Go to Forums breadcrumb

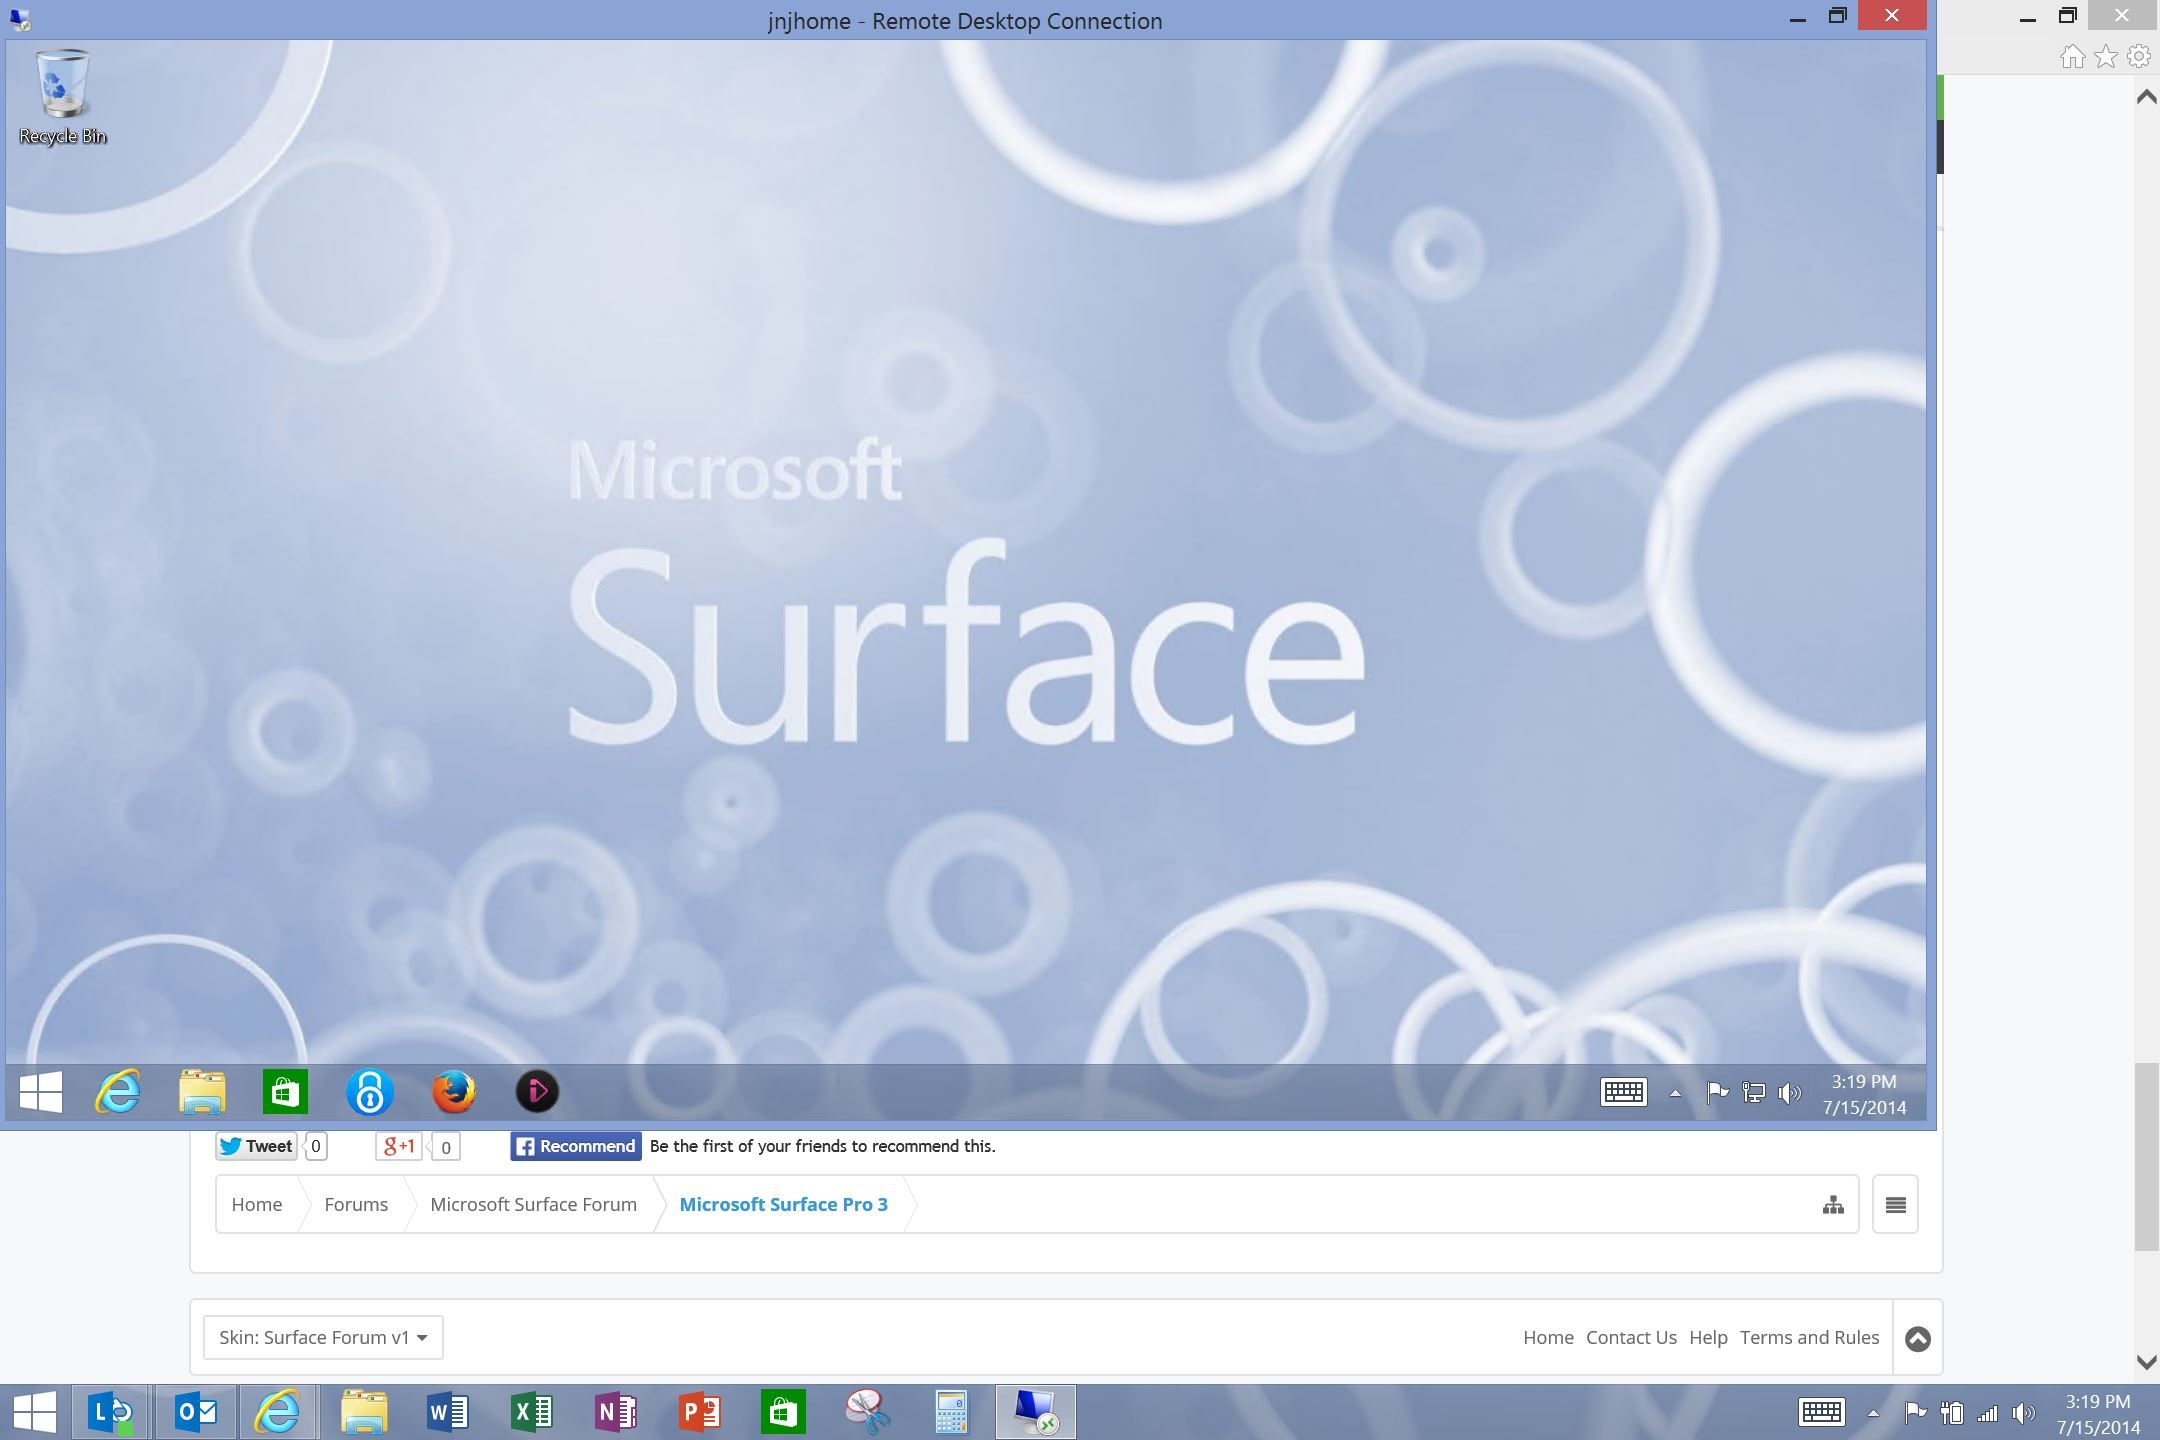[x=356, y=1204]
